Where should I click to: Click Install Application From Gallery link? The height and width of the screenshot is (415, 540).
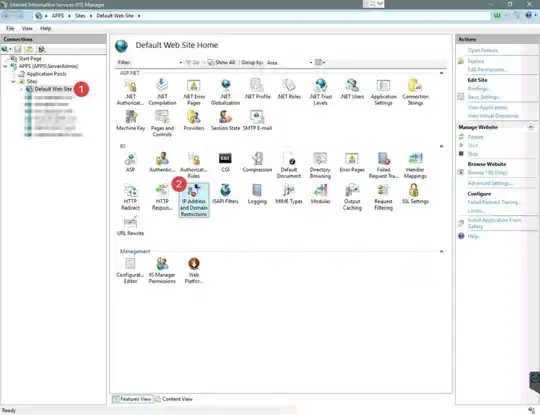click(494, 223)
